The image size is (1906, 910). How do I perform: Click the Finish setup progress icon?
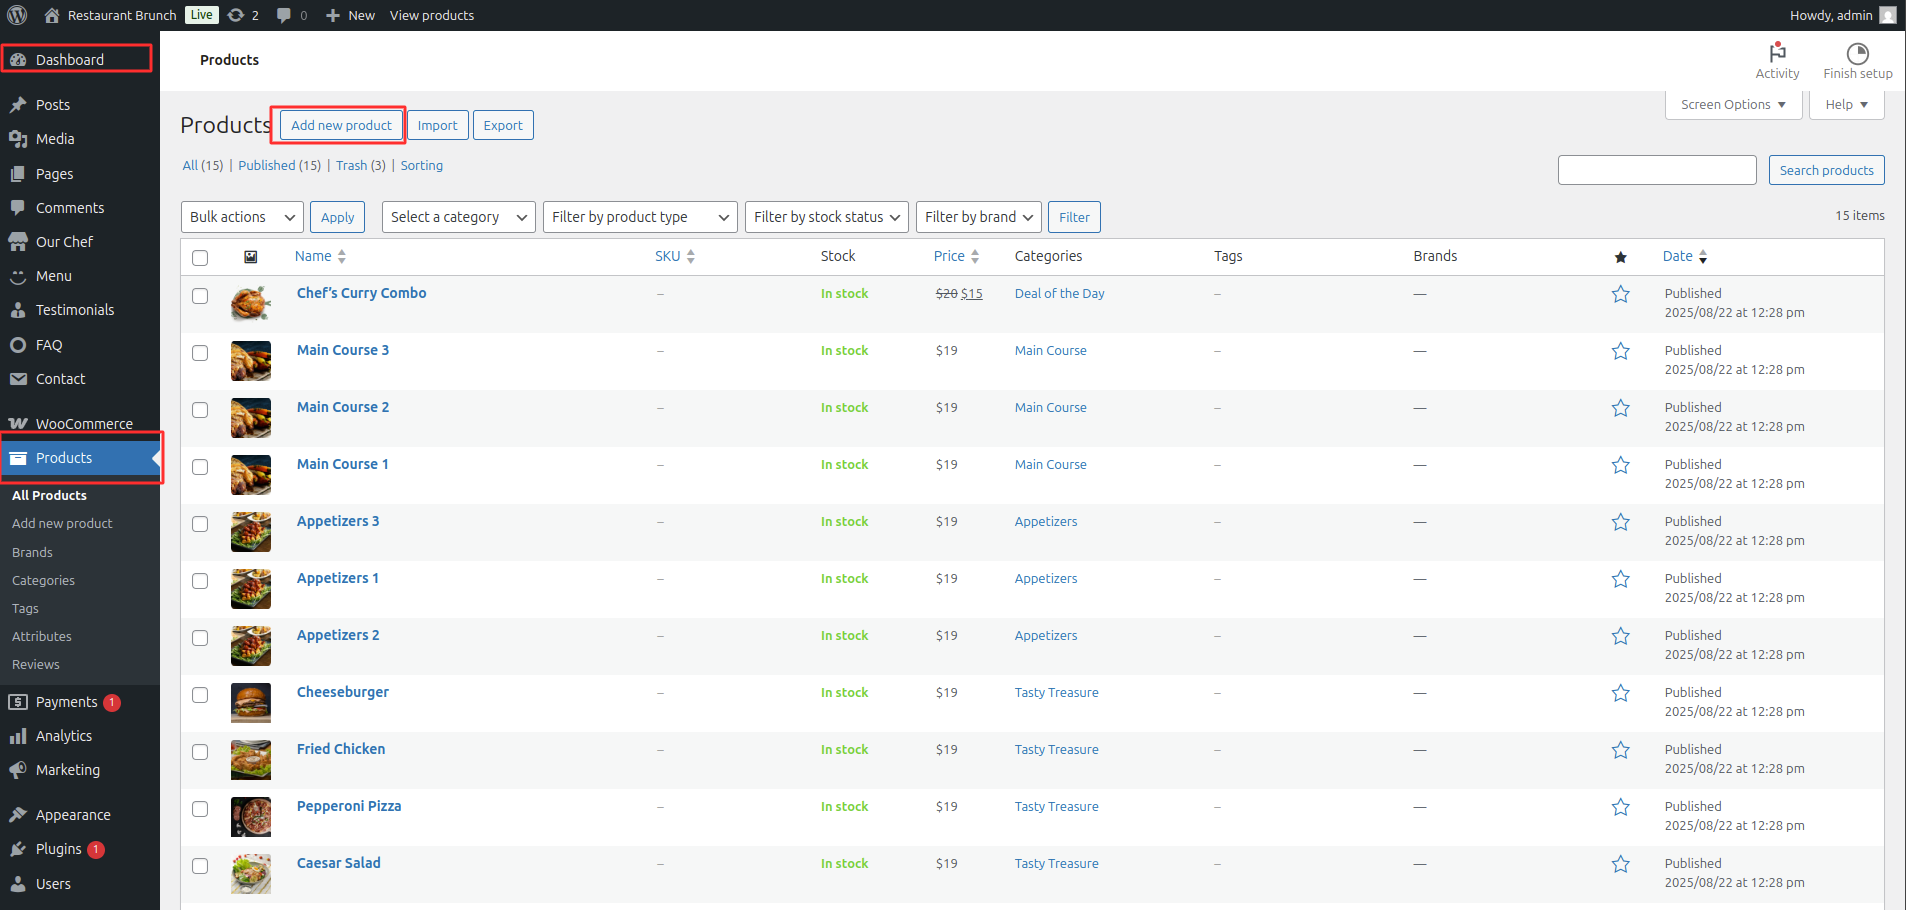1857,53
